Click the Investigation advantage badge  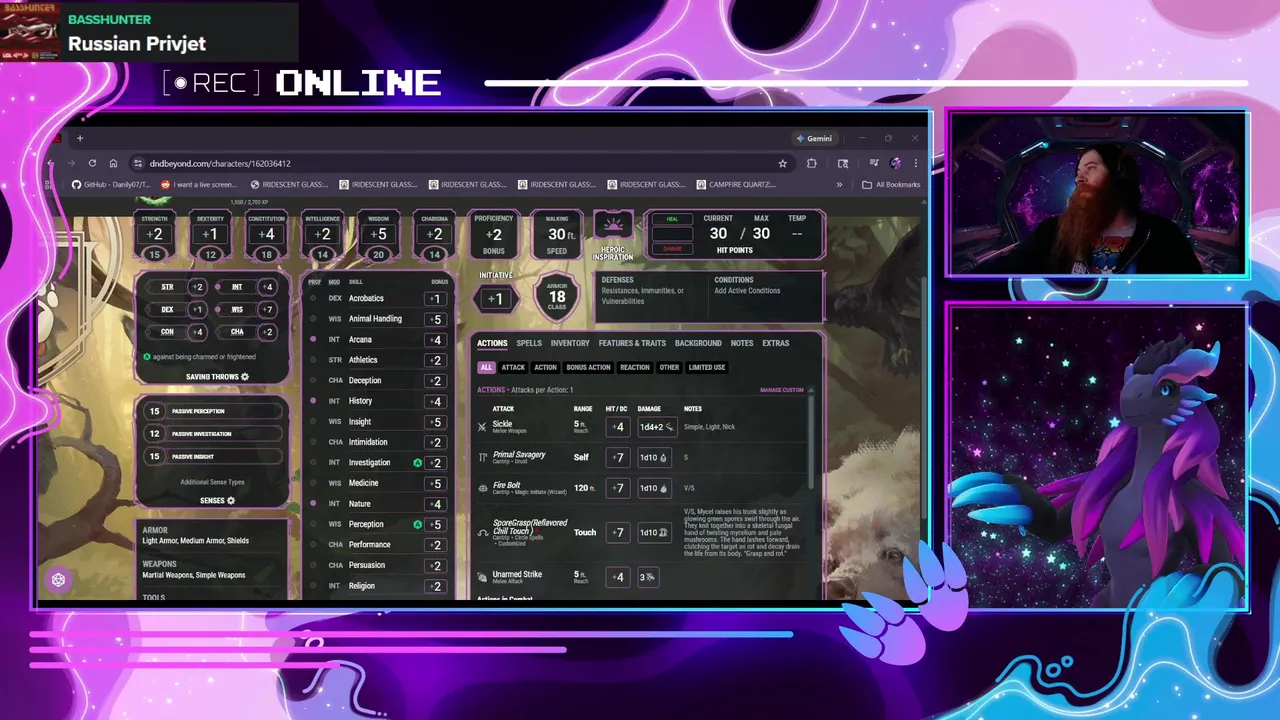coord(417,463)
